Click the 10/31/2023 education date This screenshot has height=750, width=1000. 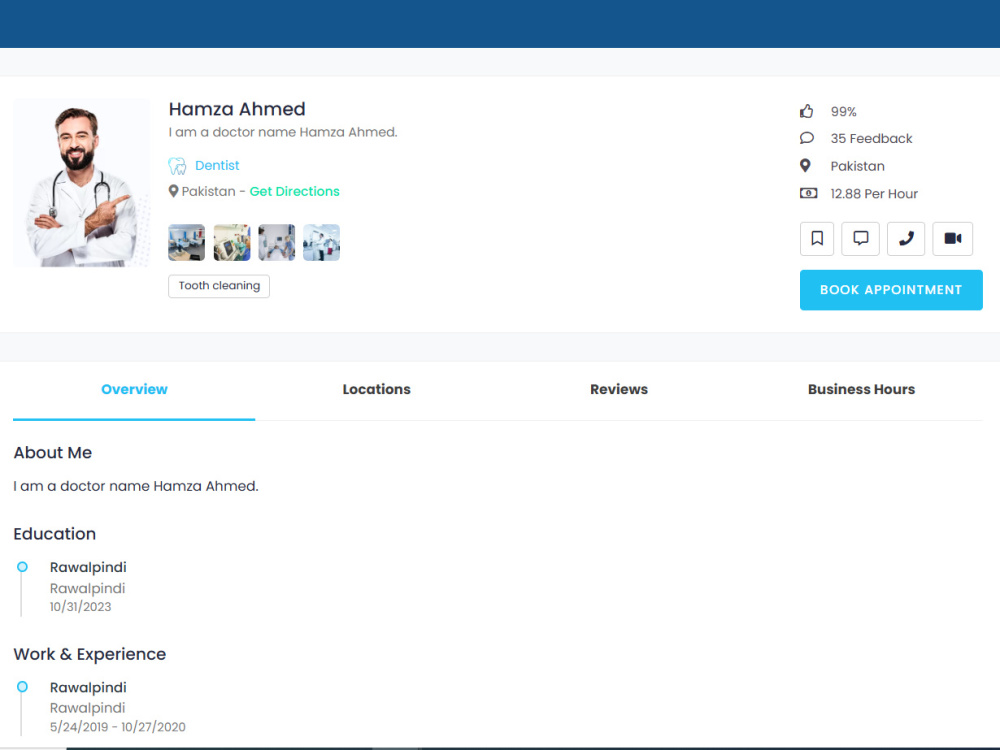80,607
